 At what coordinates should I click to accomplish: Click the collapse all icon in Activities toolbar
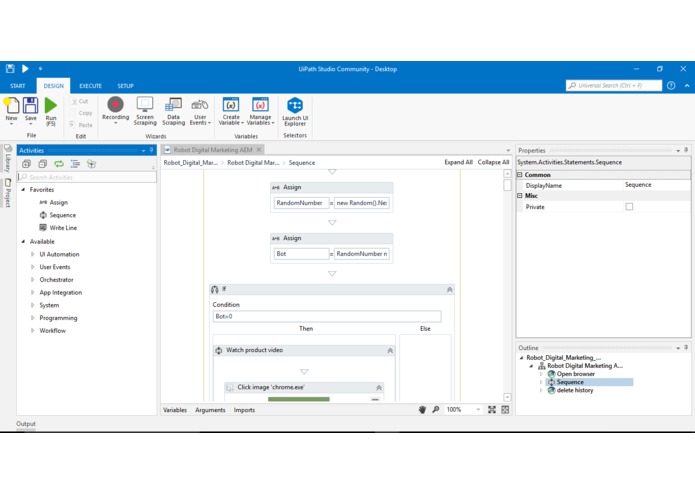pos(43,164)
